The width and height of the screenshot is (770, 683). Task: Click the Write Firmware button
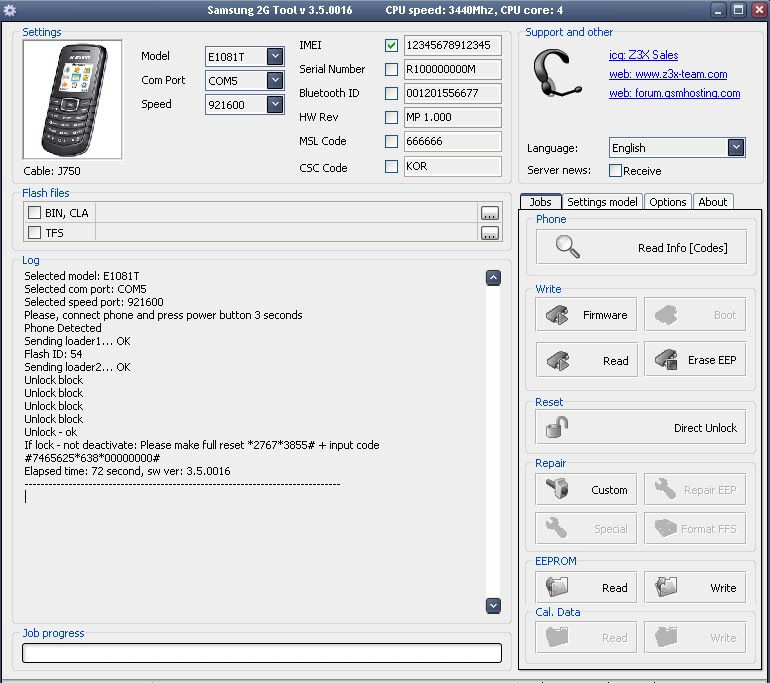click(x=586, y=315)
